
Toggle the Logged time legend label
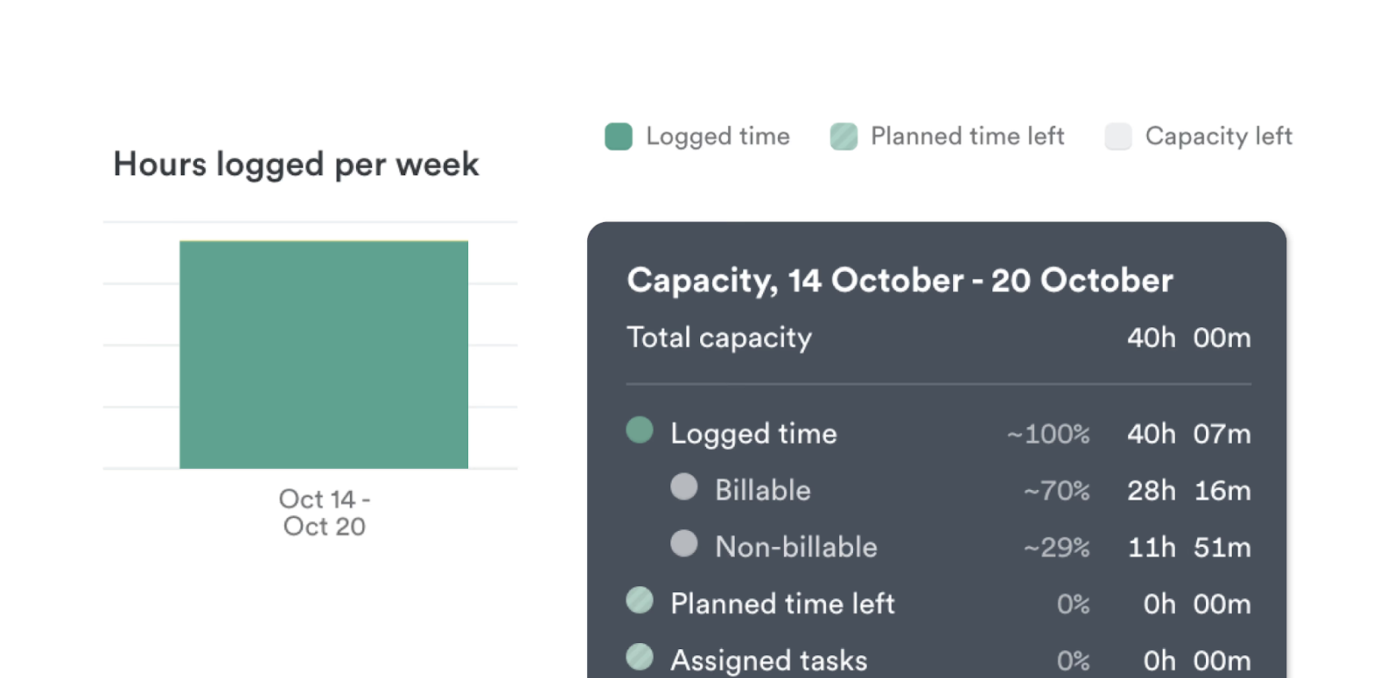click(717, 137)
